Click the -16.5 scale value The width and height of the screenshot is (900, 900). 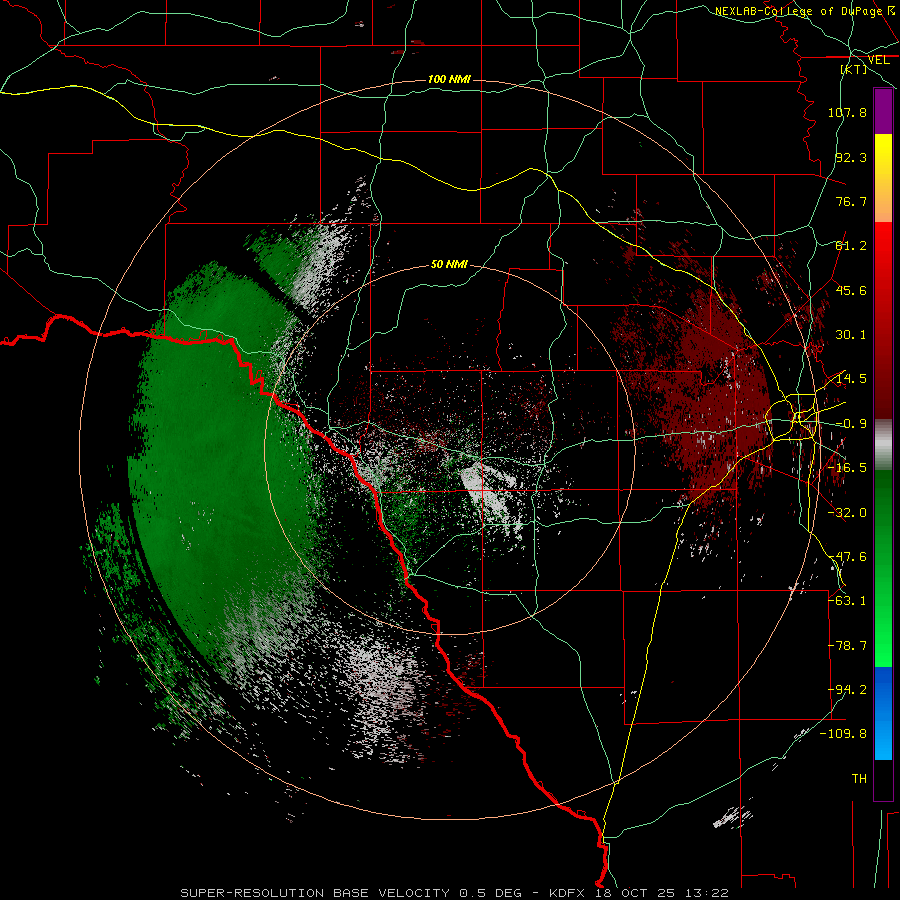(x=847, y=468)
